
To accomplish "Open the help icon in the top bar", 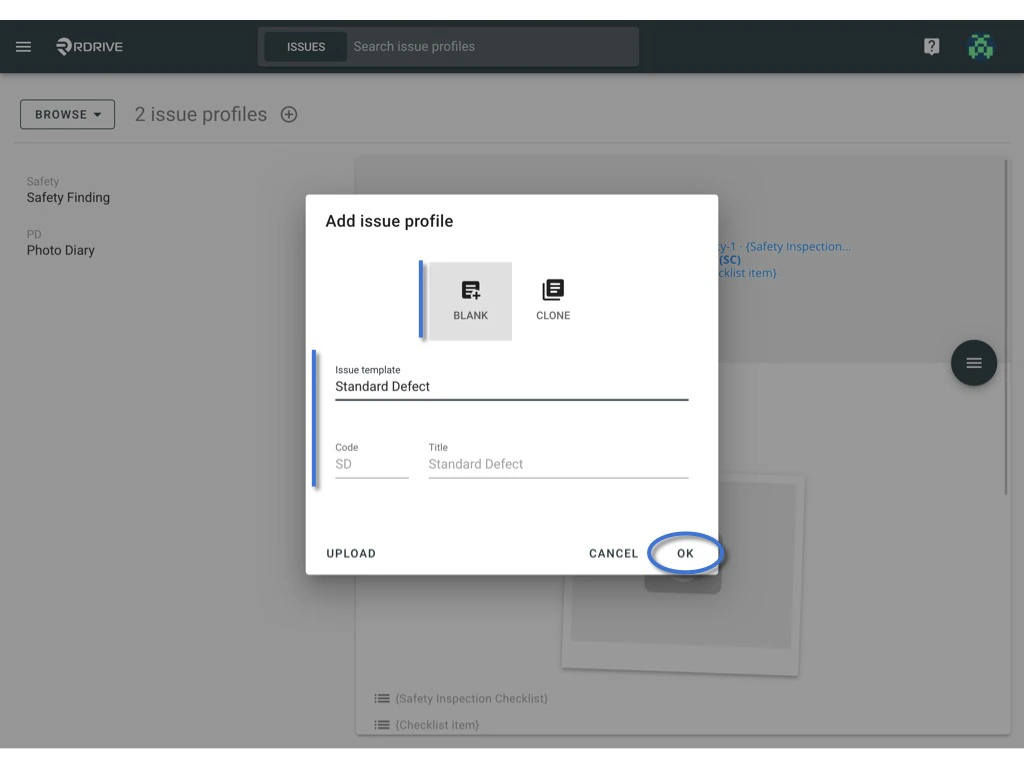I will point(930,46).
